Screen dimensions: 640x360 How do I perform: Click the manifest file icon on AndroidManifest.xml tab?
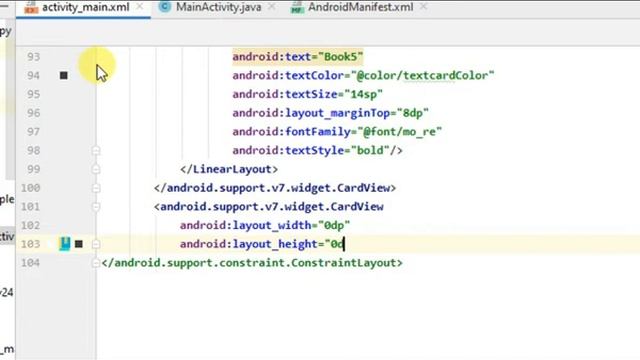pos(297,7)
